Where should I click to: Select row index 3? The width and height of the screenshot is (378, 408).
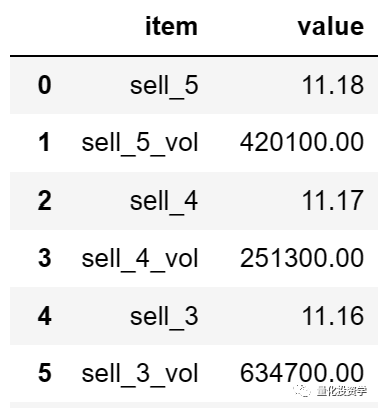(x=45, y=258)
